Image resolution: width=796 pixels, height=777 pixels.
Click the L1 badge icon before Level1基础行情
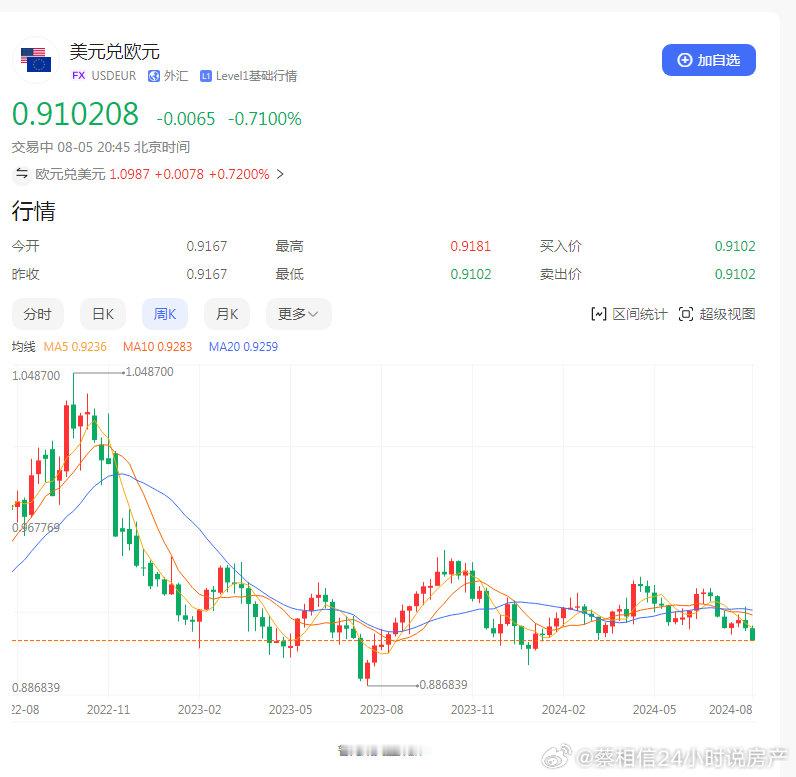point(206,76)
